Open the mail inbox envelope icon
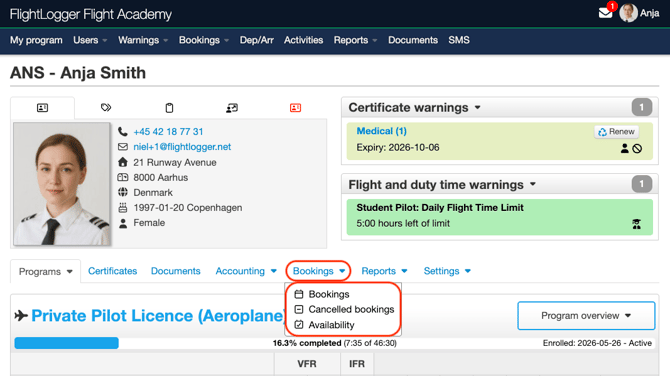The height and width of the screenshot is (376, 670). click(605, 13)
